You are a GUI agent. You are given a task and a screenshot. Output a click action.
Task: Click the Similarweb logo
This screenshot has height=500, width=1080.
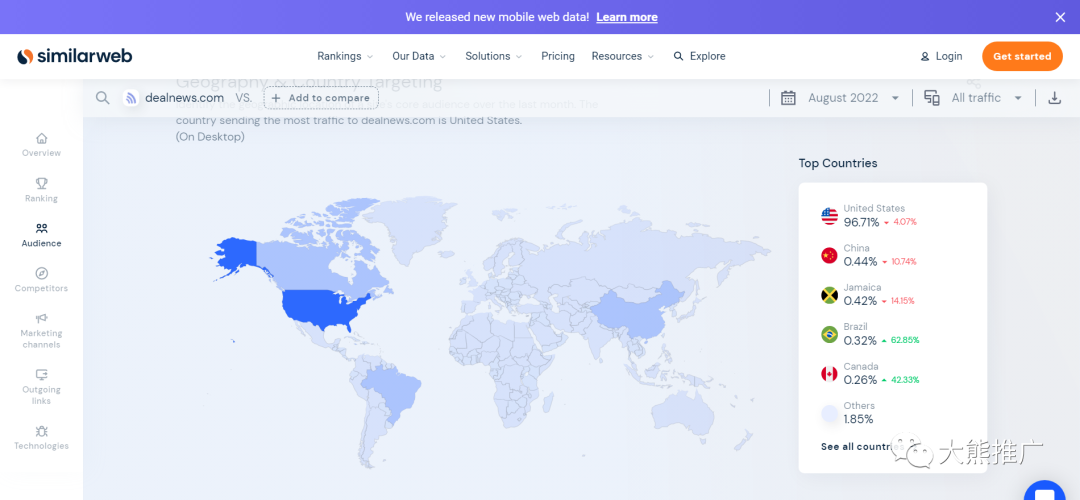pos(75,56)
